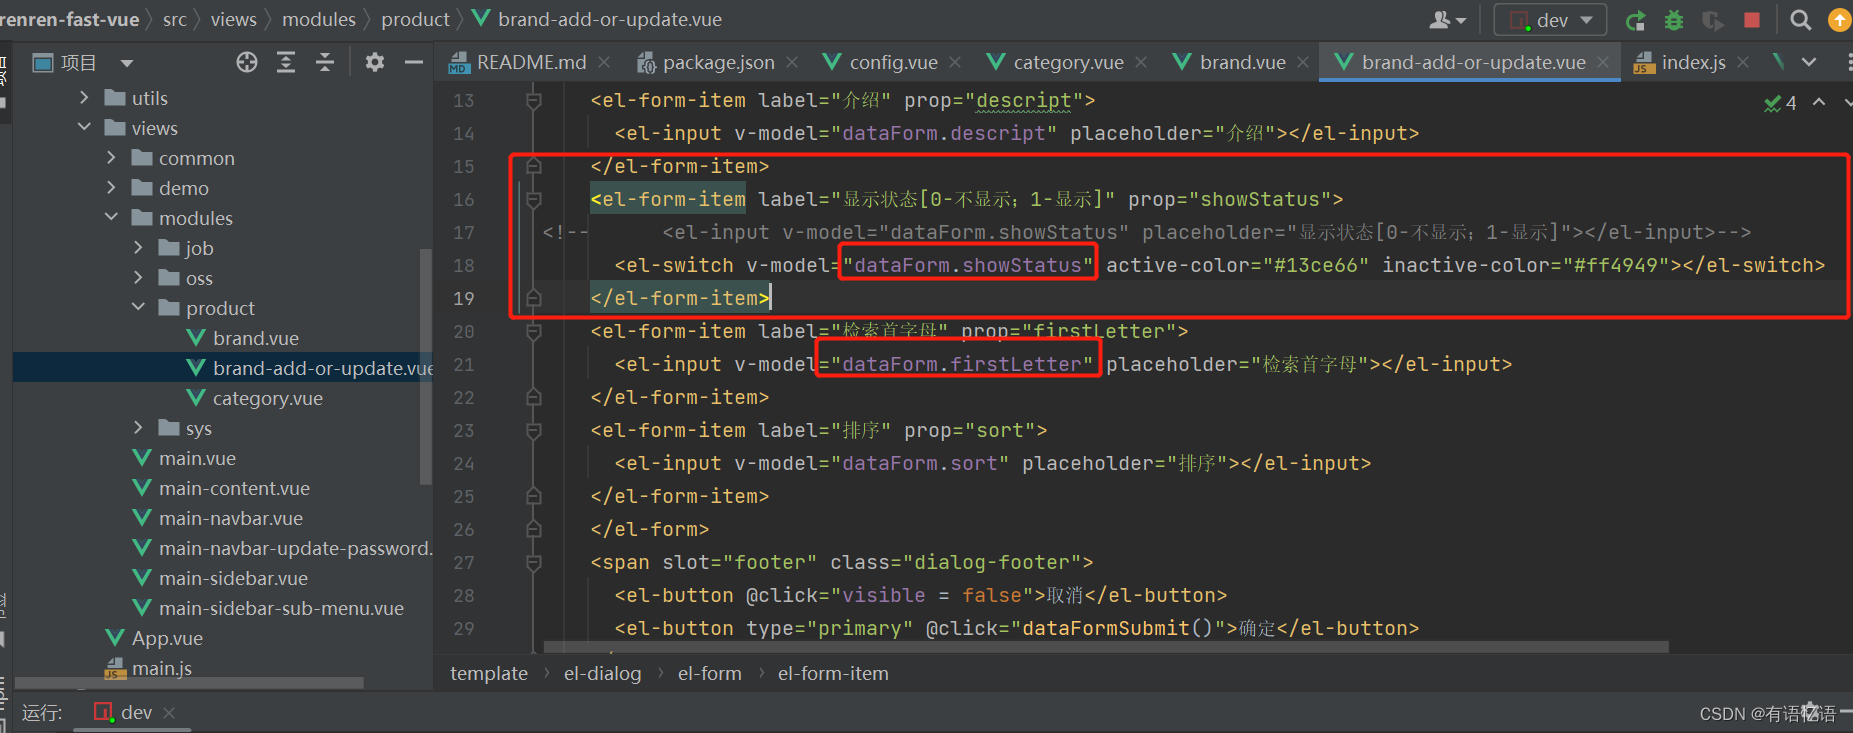Open main-content.vue in project tree

[222, 488]
